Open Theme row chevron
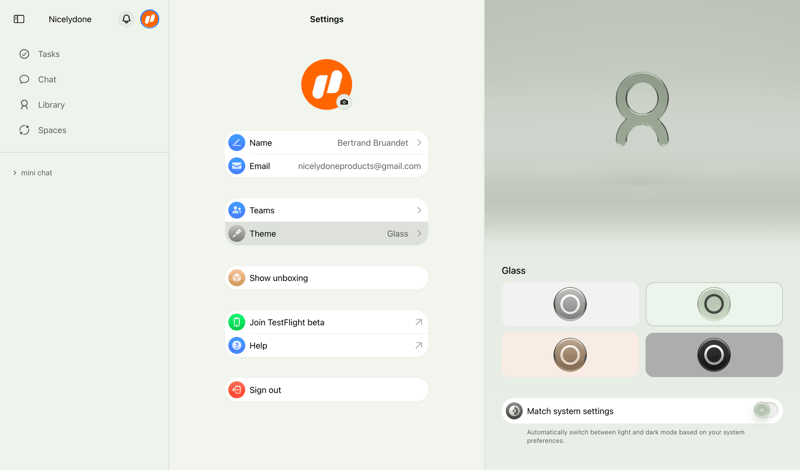Viewport: 800px width, 470px height. click(419, 234)
